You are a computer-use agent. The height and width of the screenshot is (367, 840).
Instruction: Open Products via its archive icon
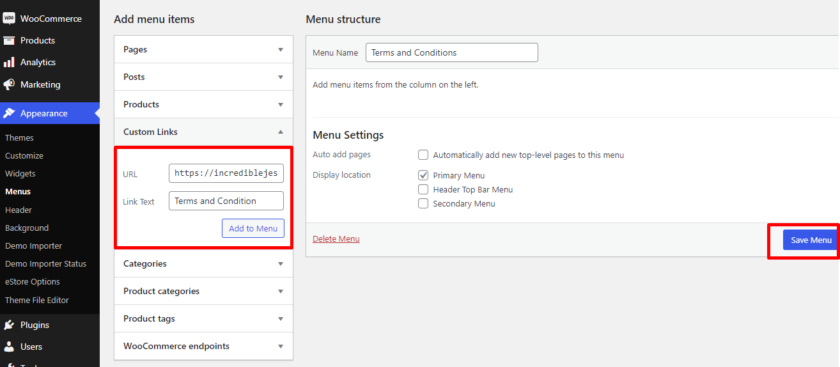pos(9,41)
